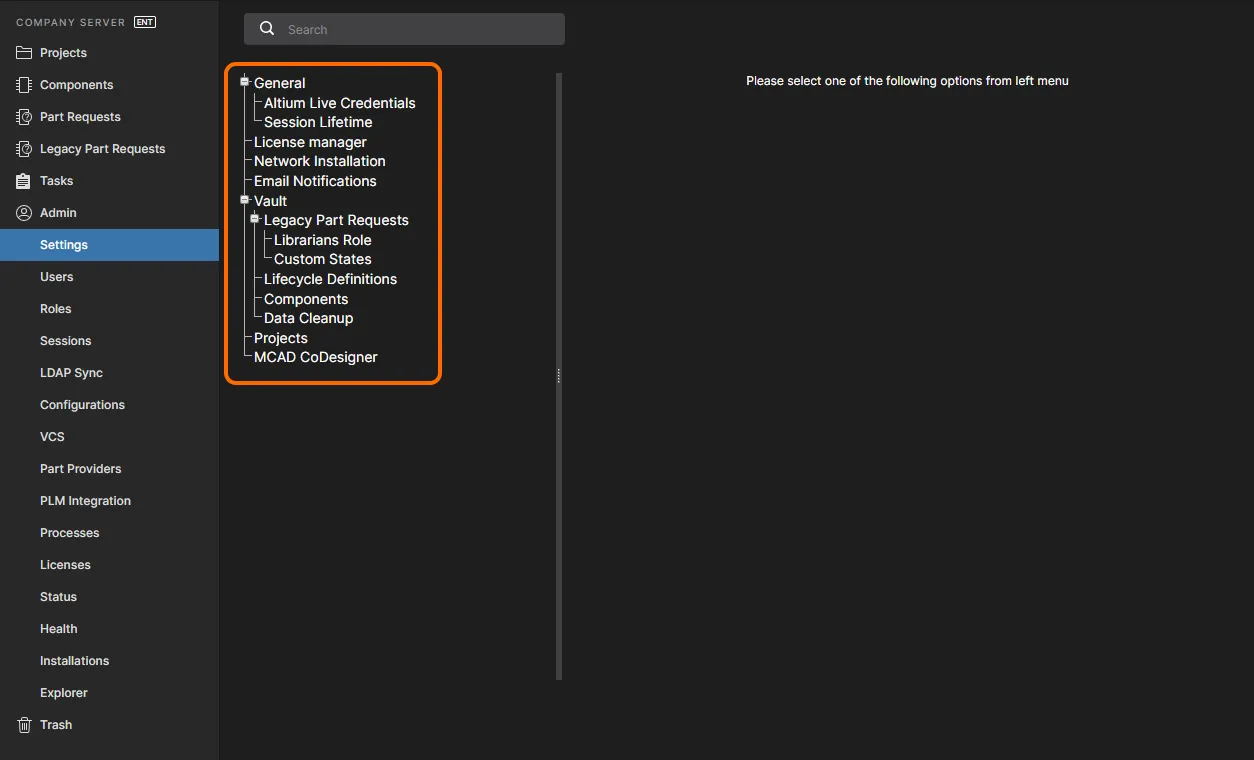Select Session Lifetime setting
The height and width of the screenshot is (760, 1254).
[x=318, y=122]
